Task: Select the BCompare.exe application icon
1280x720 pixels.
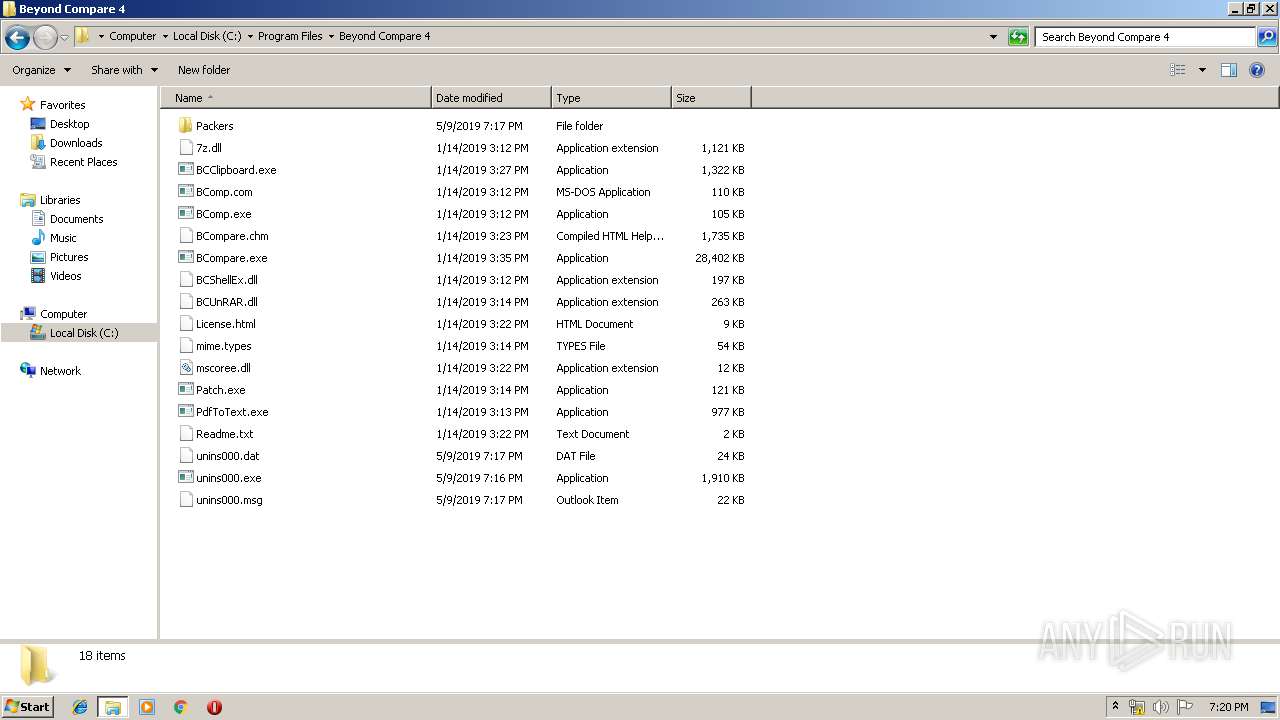Action: 185,258
